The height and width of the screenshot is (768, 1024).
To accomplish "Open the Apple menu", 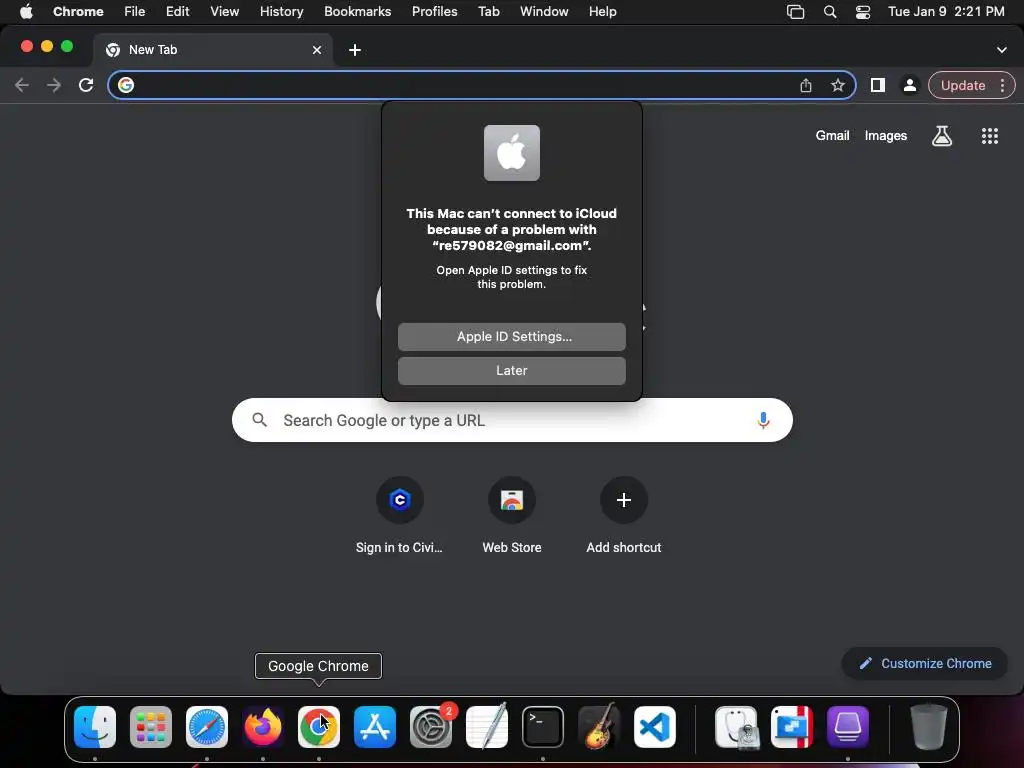I will coord(26,12).
